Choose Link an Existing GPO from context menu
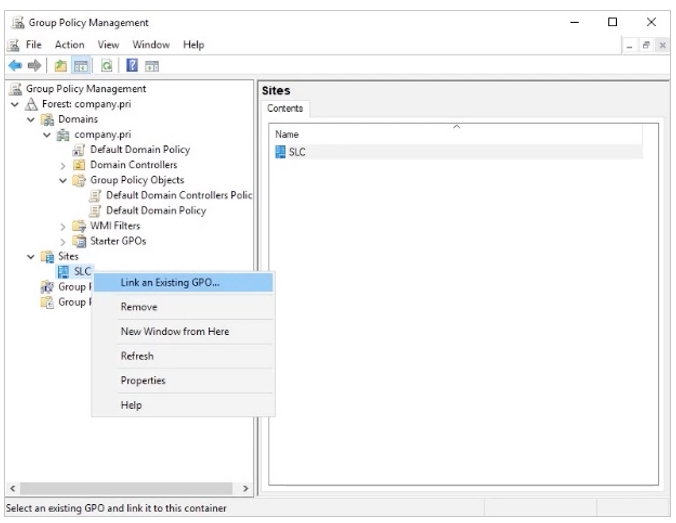The image size is (676, 523). pyautogui.click(x=170, y=282)
